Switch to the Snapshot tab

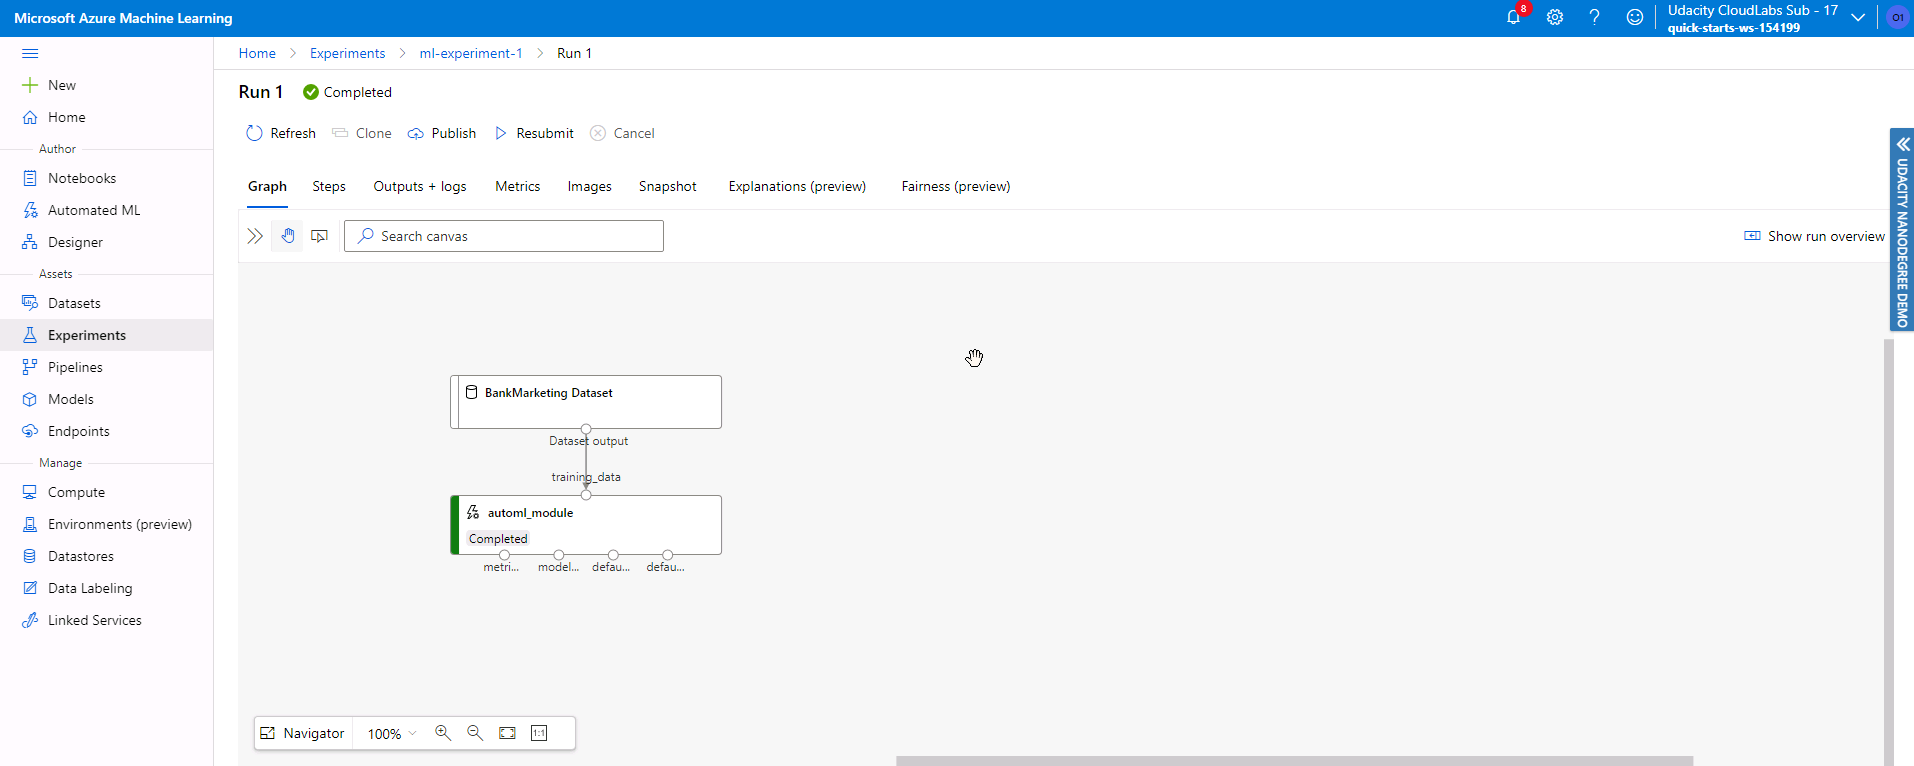(668, 187)
